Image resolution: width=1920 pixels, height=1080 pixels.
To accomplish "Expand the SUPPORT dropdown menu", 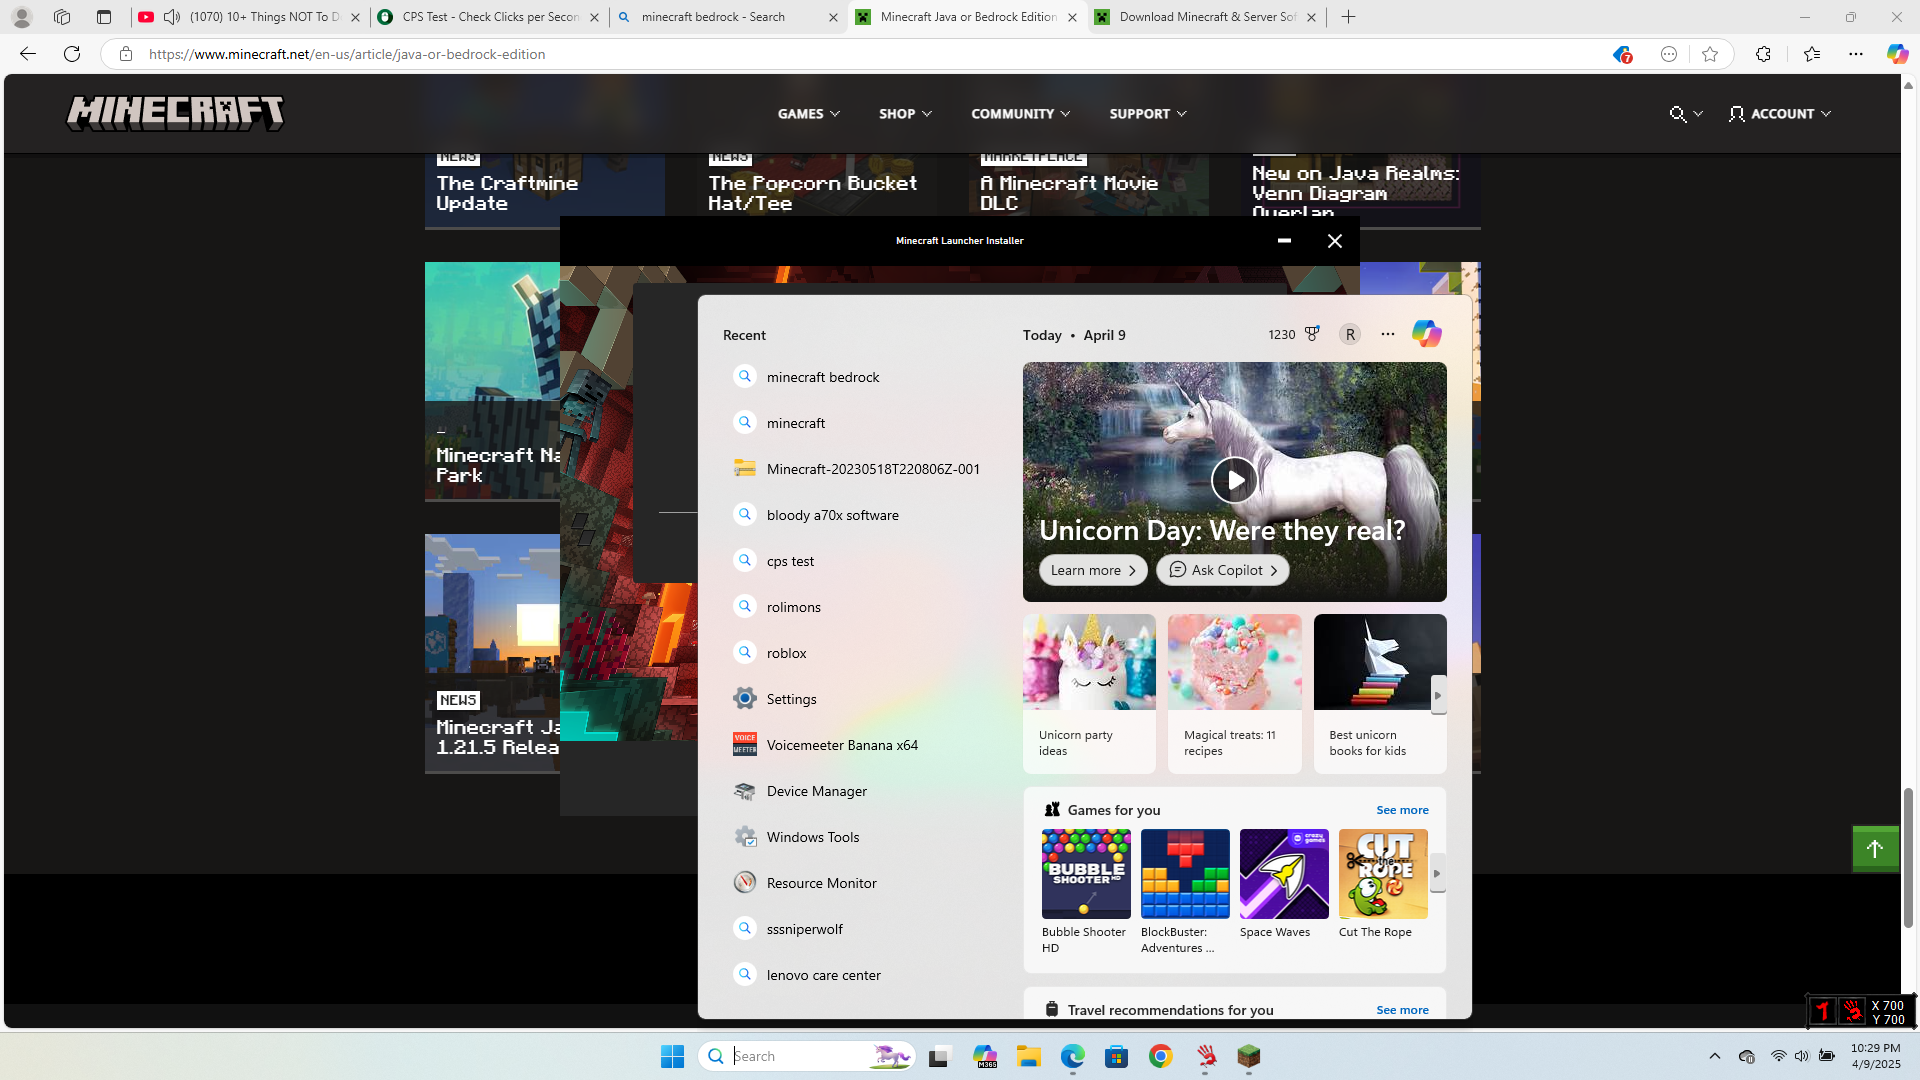I will 1148,114.
